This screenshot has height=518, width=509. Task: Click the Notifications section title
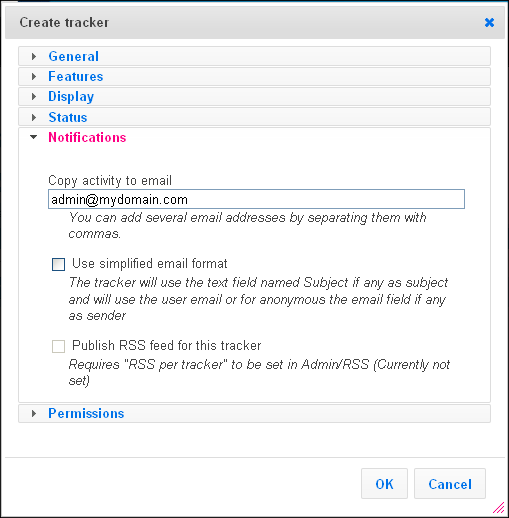point(87,137)
